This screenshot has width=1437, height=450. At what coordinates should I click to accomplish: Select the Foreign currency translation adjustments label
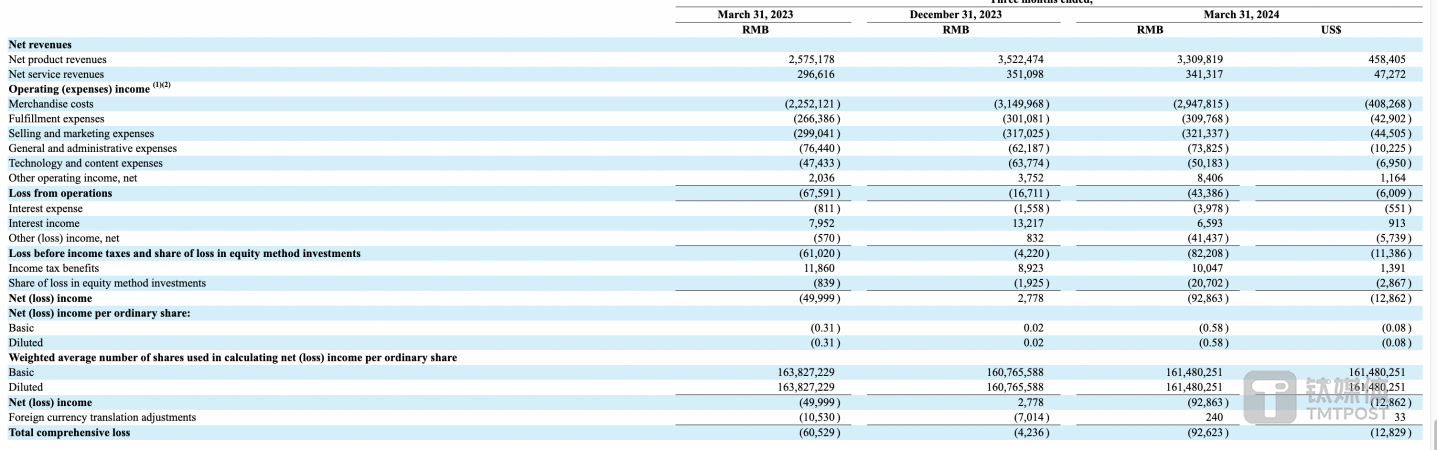tap(102, 417)
